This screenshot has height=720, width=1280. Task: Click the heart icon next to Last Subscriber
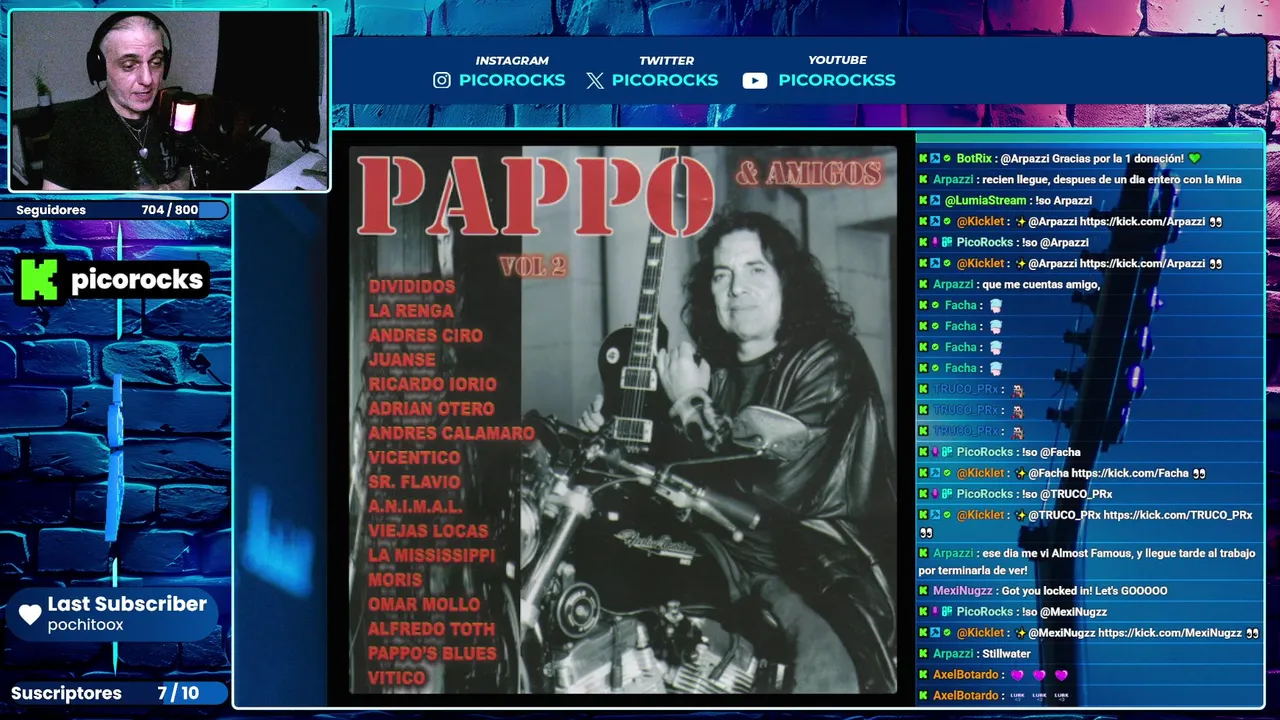point(30,614)
